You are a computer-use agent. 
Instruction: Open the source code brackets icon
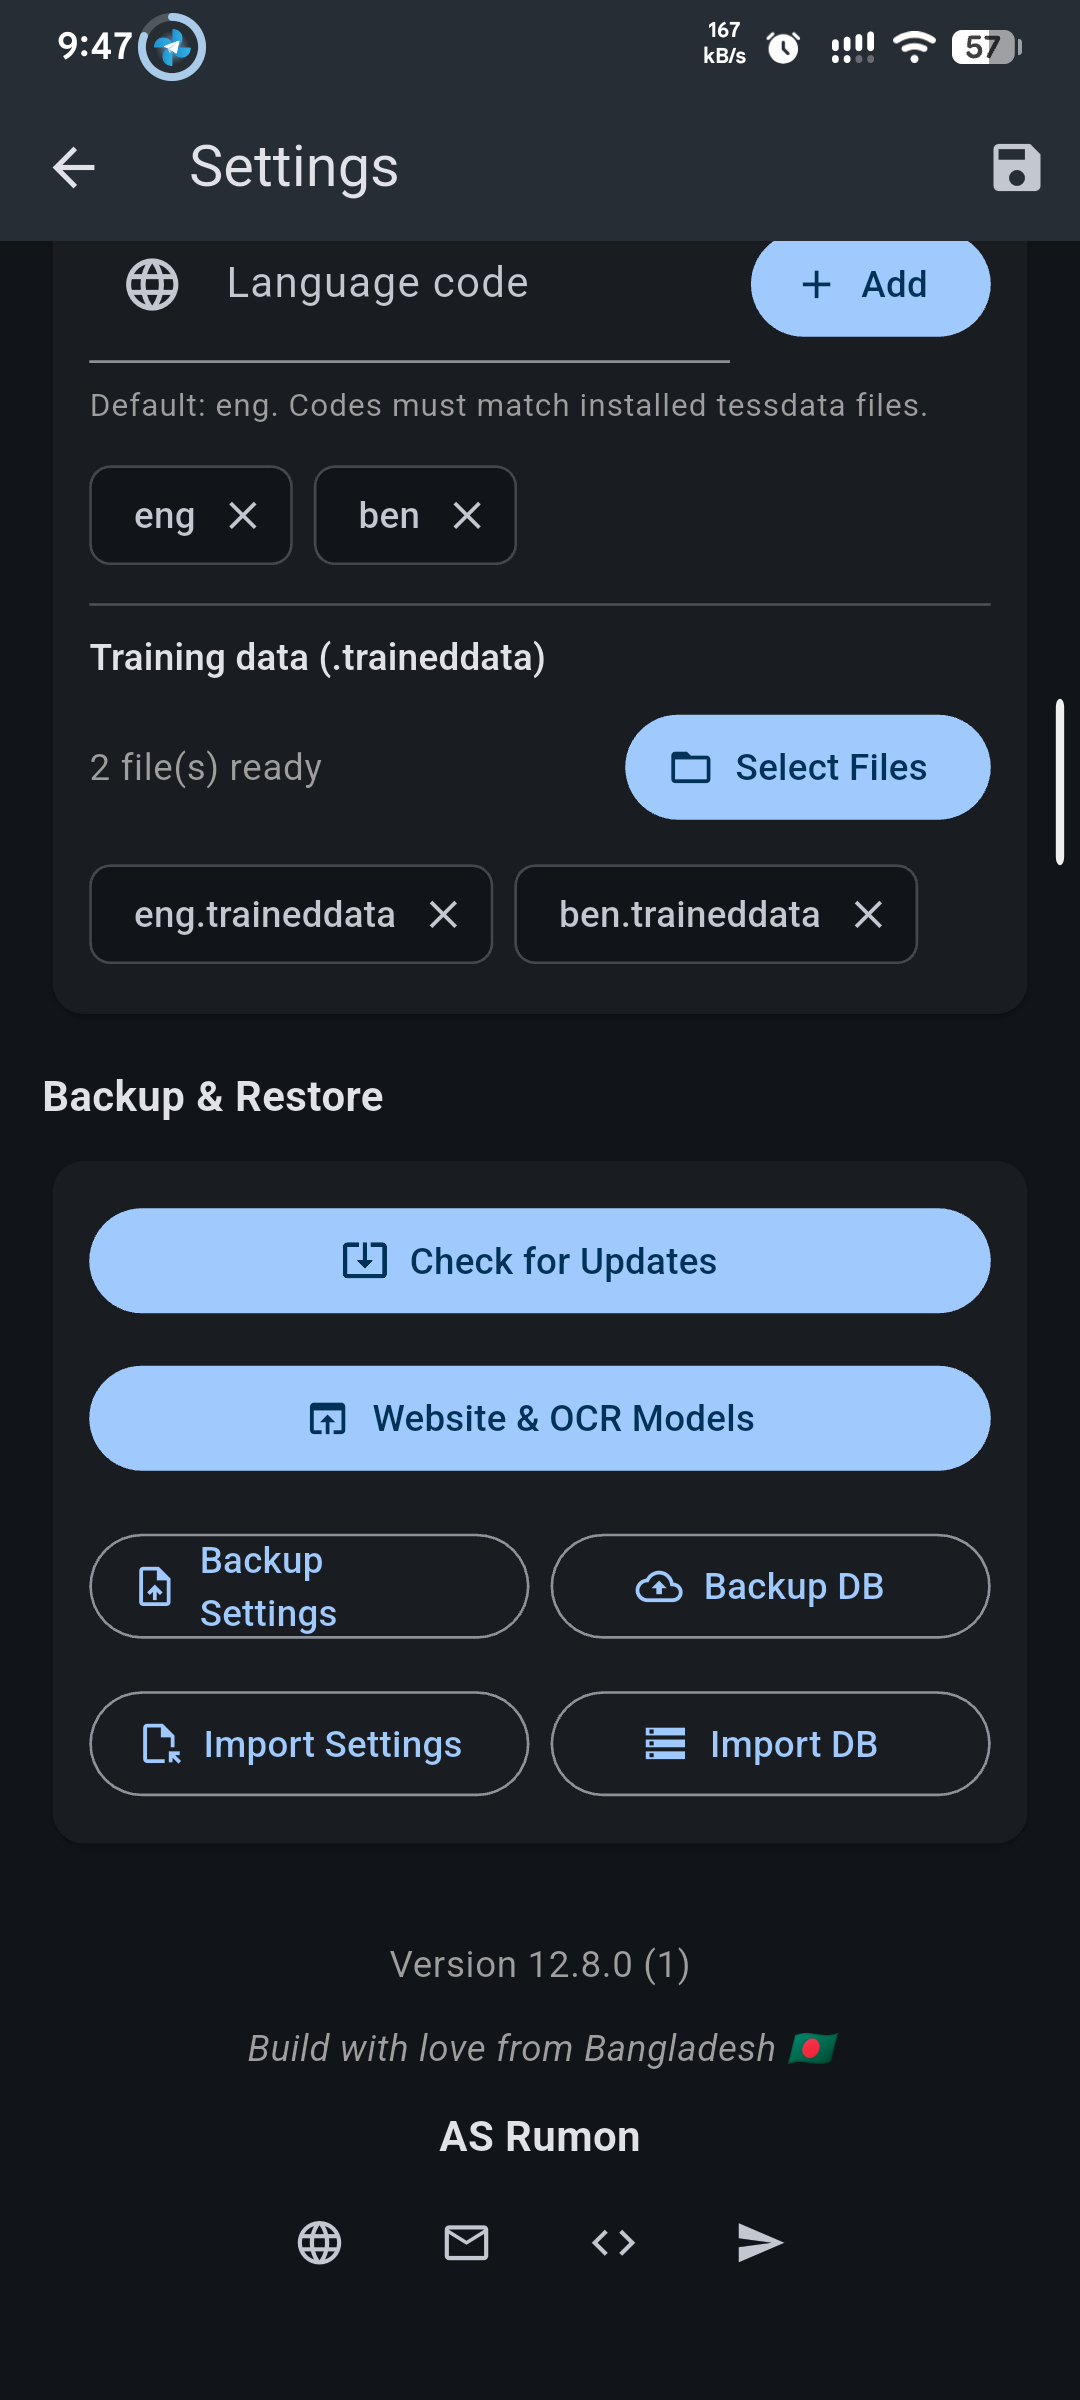point(613,2243)
